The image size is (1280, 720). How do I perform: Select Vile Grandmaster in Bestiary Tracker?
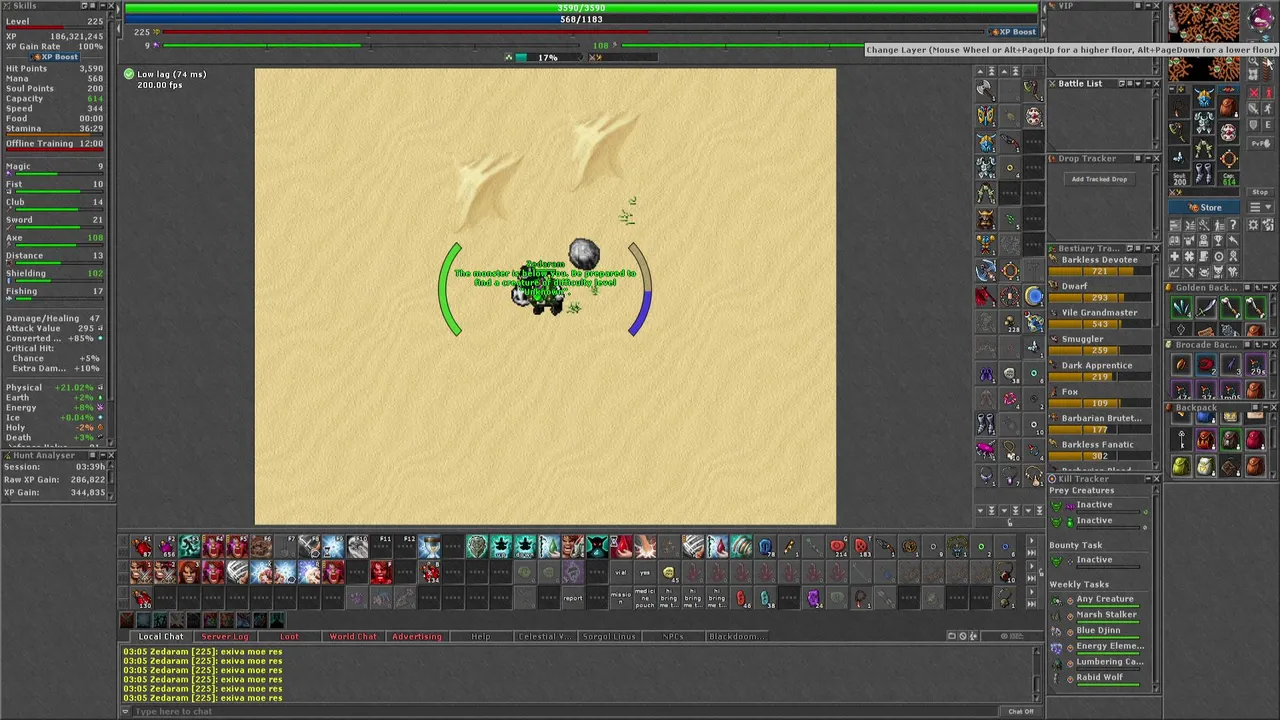(1099, 318)
